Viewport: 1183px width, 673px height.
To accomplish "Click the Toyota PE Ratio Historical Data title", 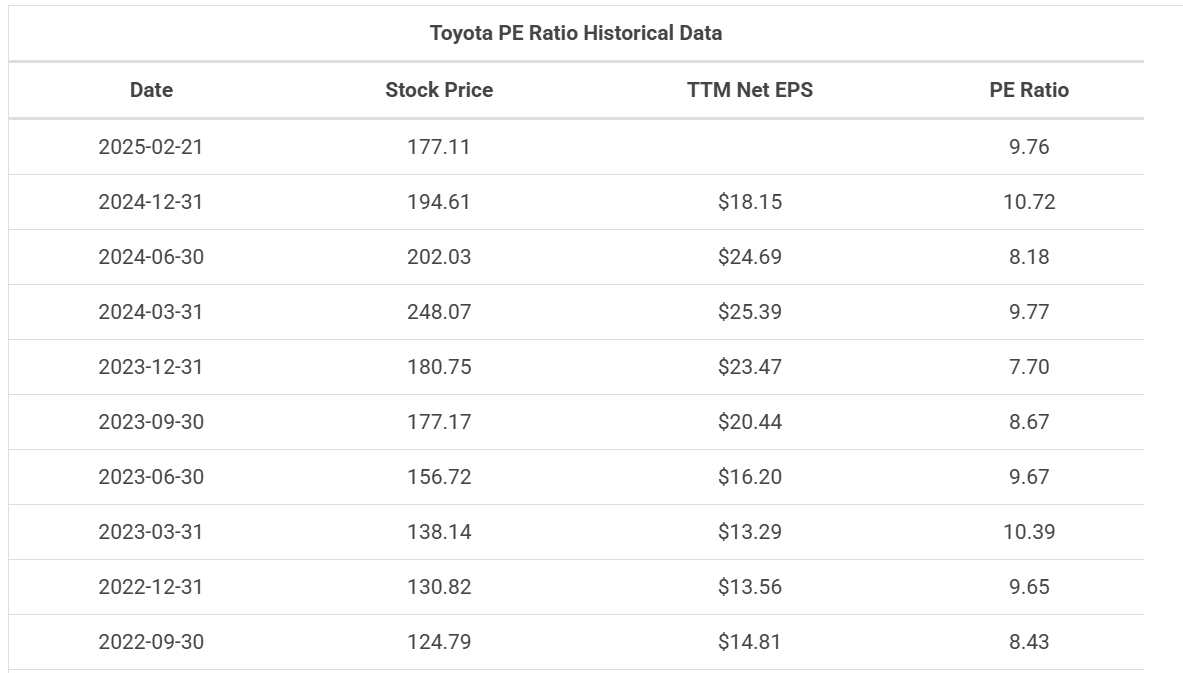I will tap(576, 33).
